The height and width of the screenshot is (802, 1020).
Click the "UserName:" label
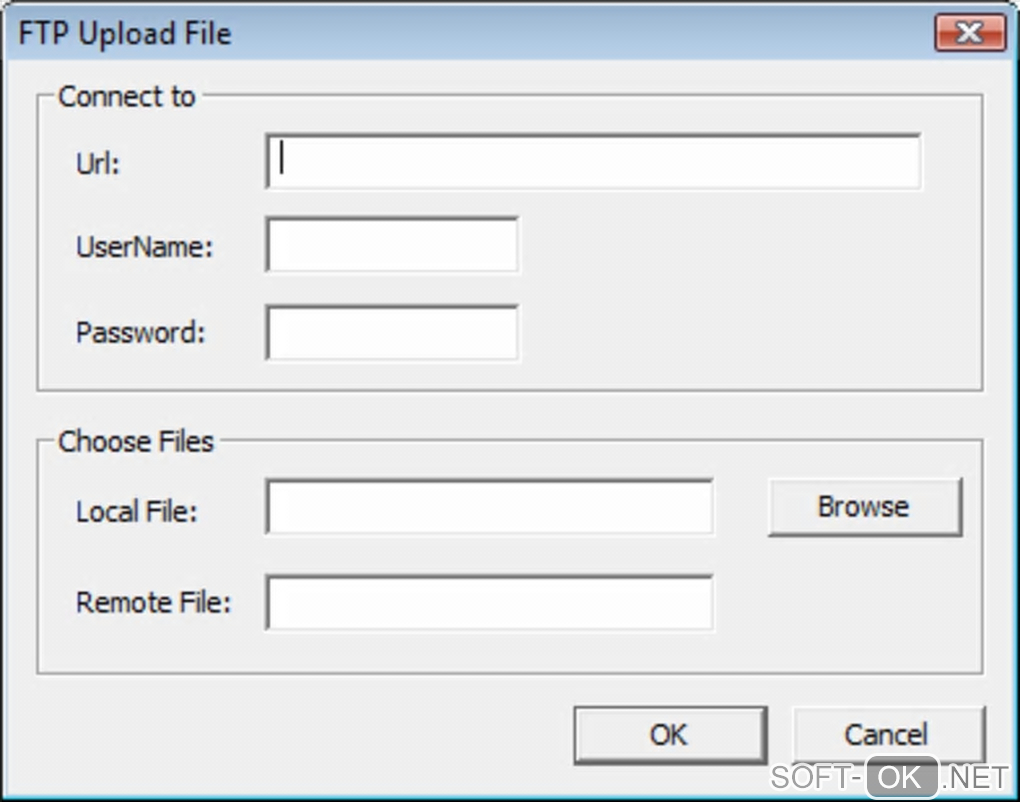coord(144,247)
